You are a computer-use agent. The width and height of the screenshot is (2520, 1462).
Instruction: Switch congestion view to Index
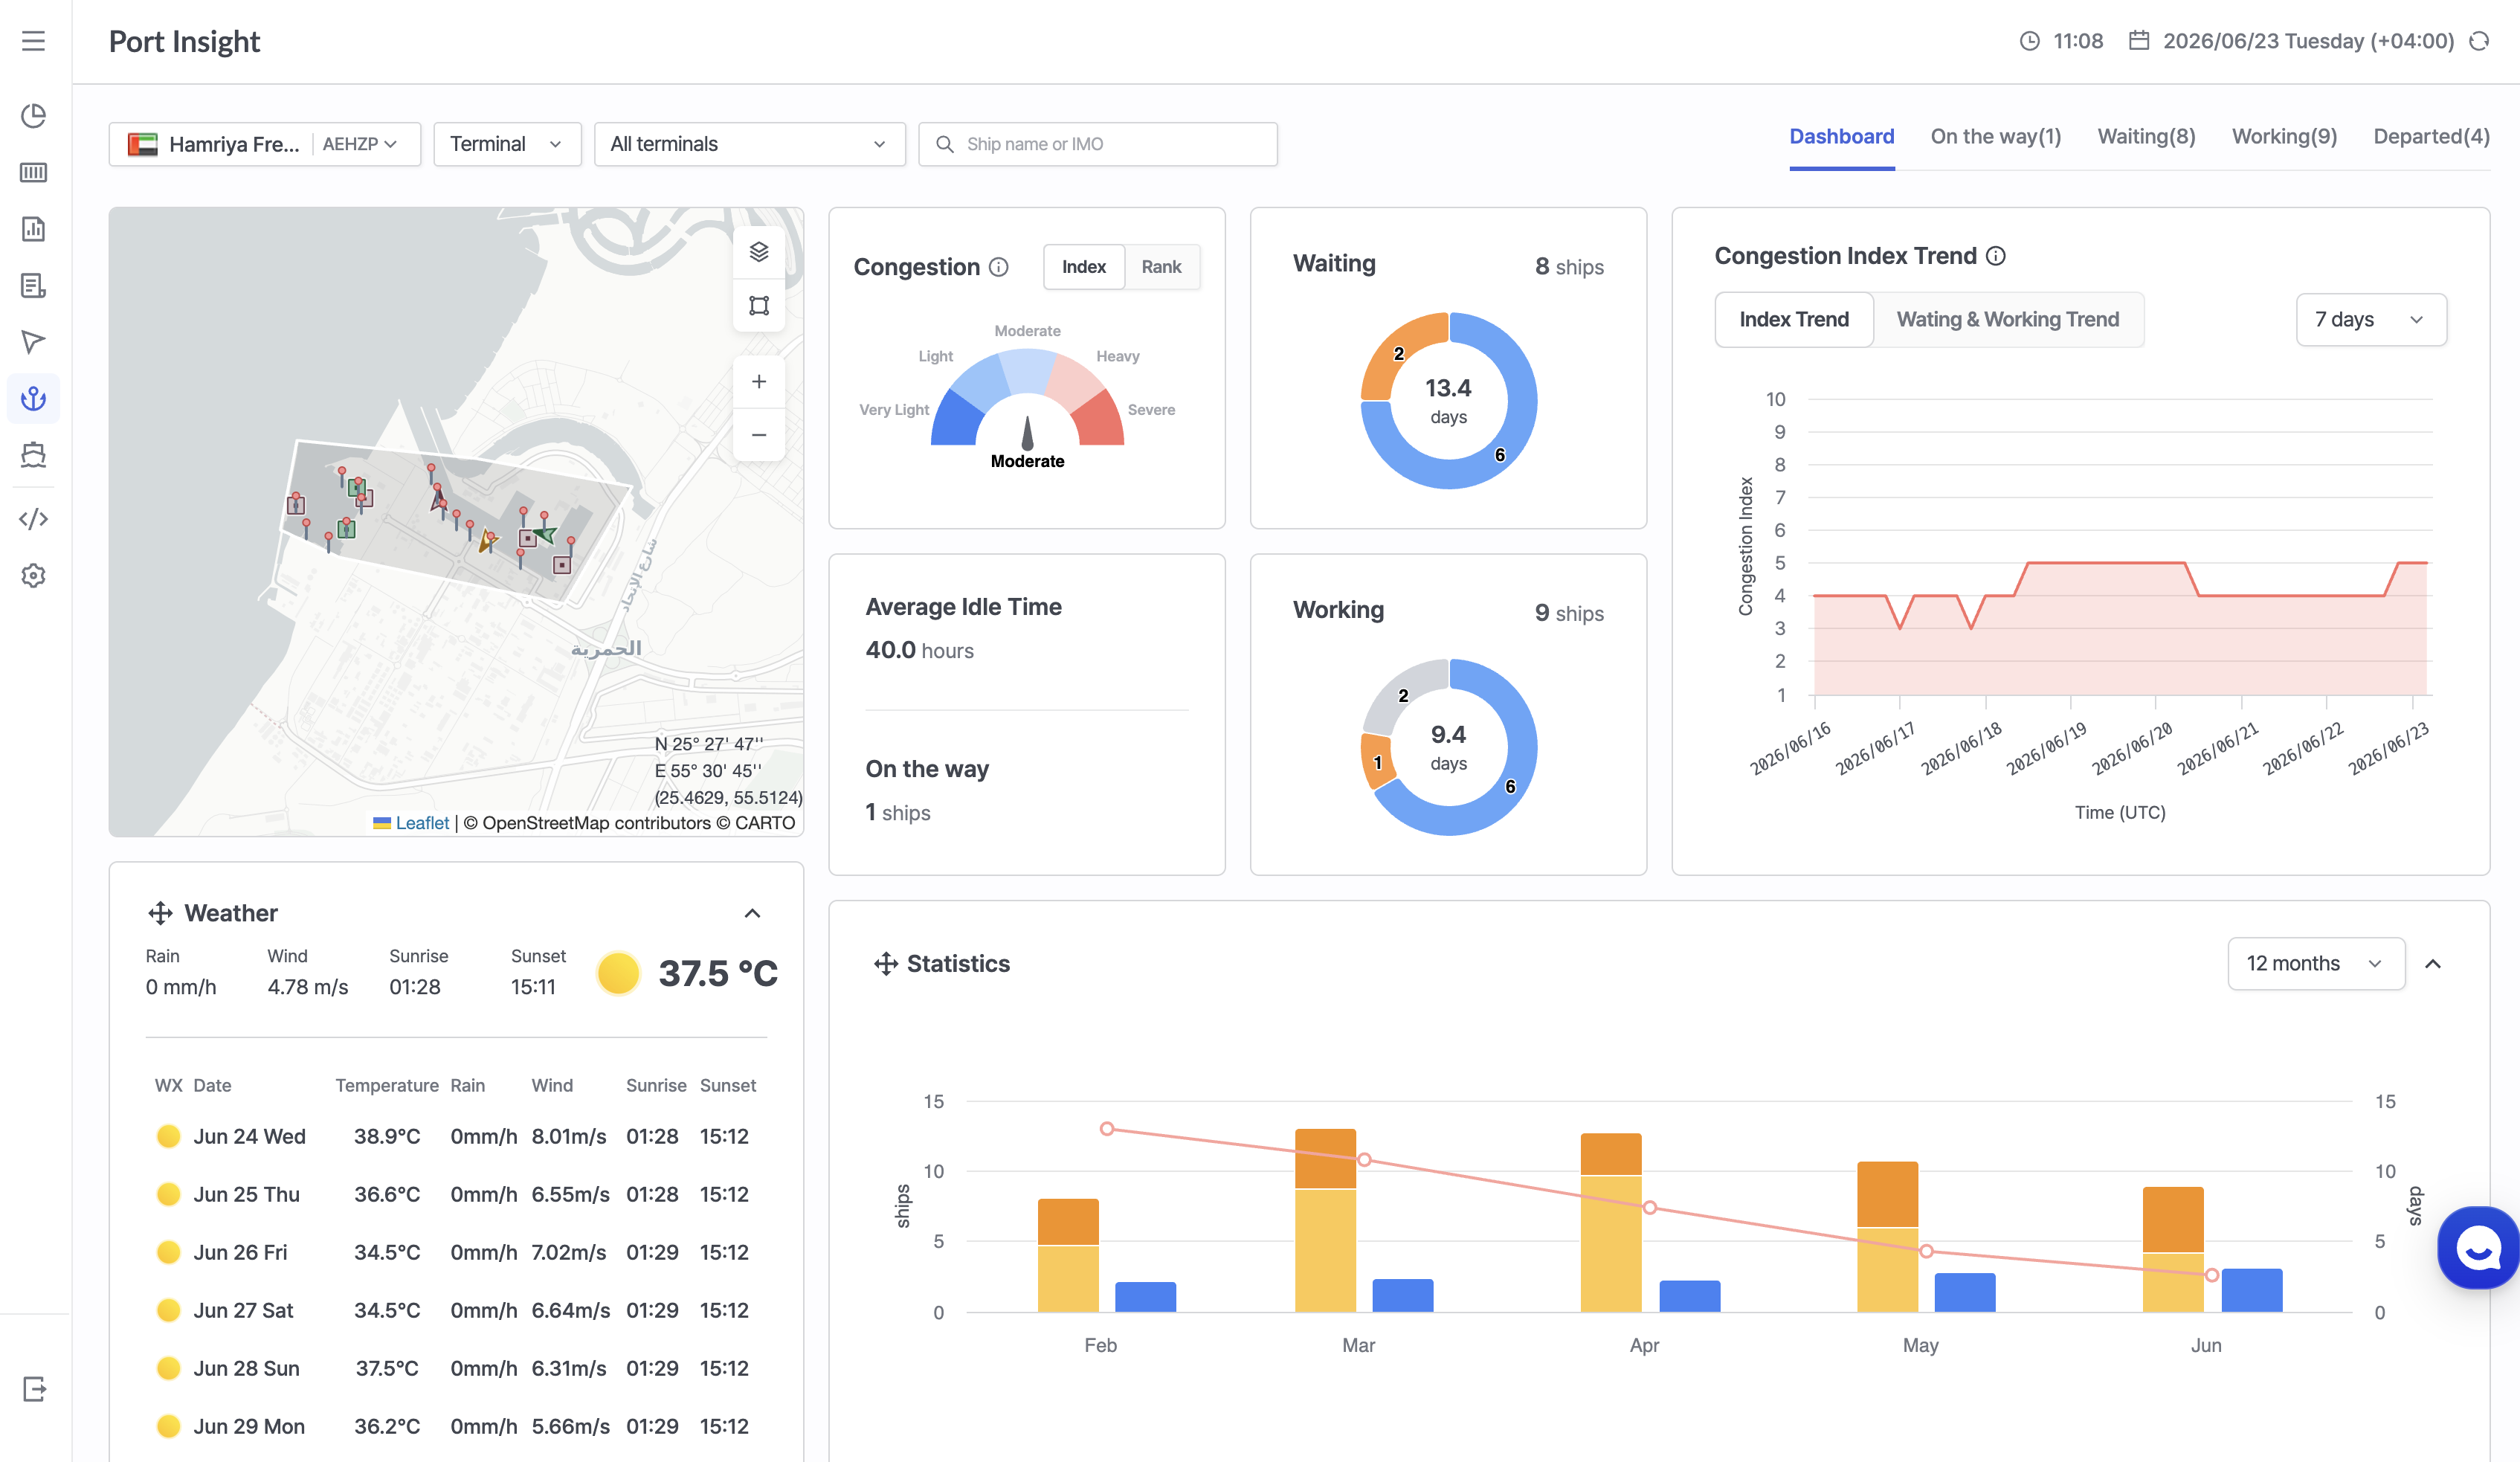coord(1084,267)
